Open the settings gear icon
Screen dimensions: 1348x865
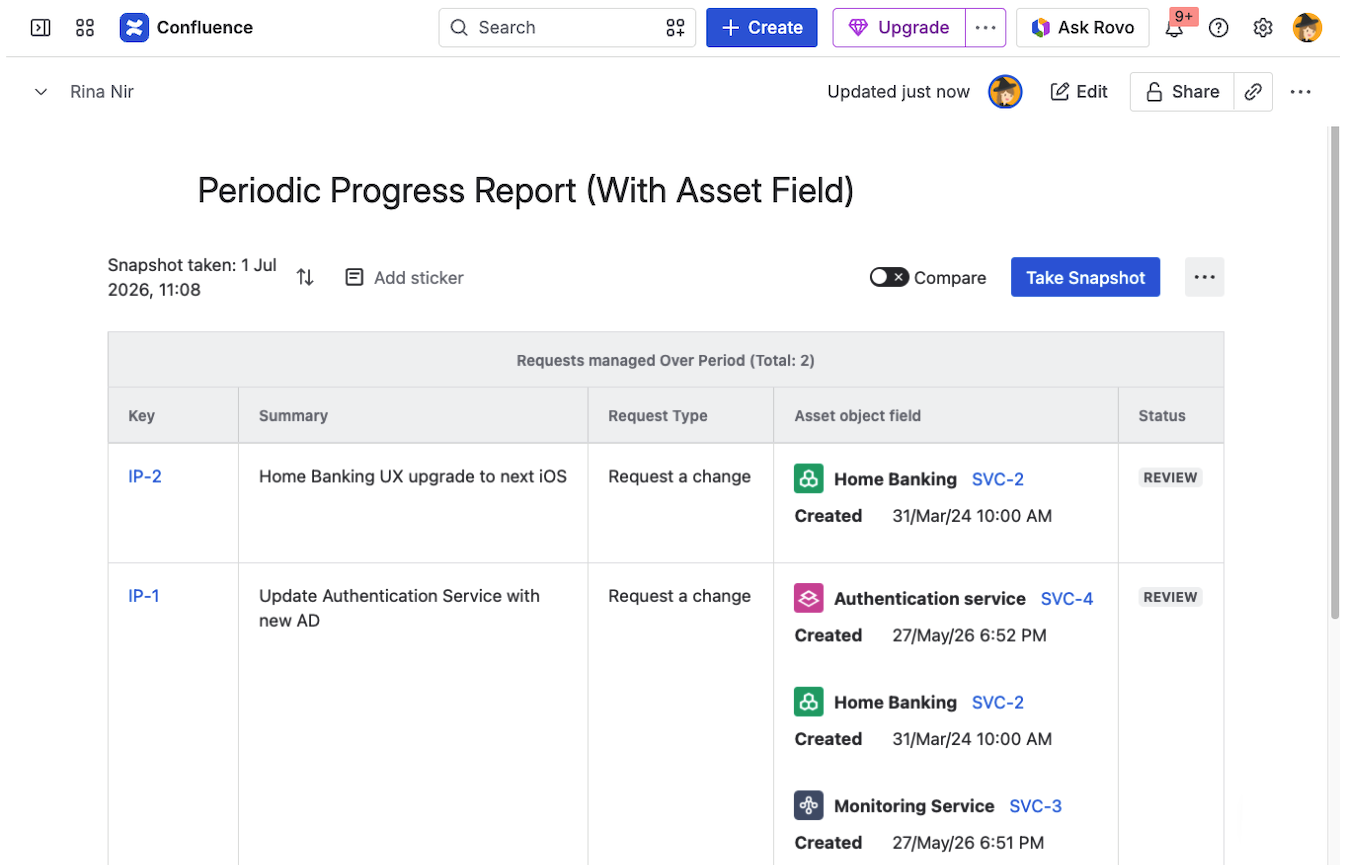coord(1263,28)
